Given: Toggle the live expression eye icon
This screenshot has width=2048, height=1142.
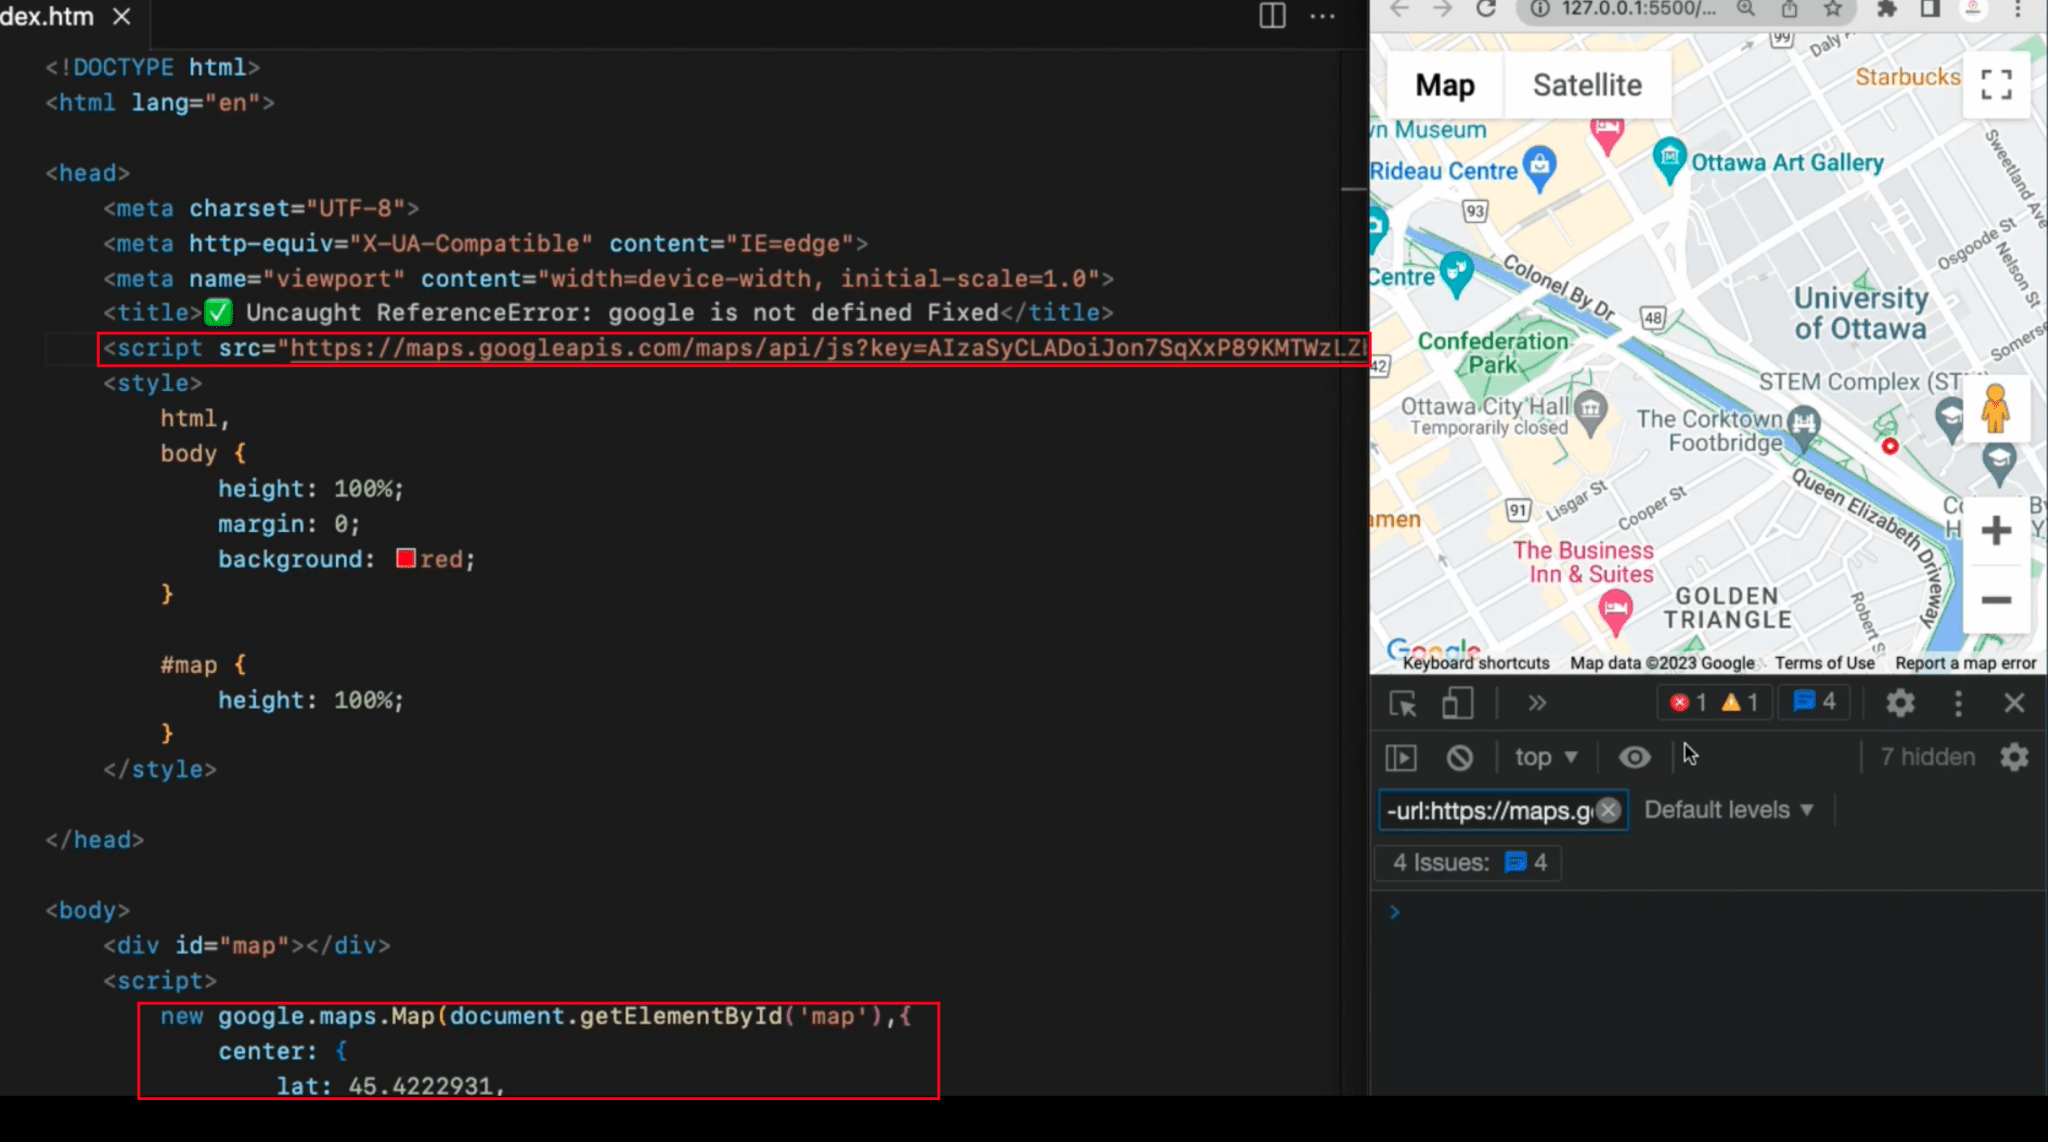Looking at the screenshot, I should (x=1634, y=757).
